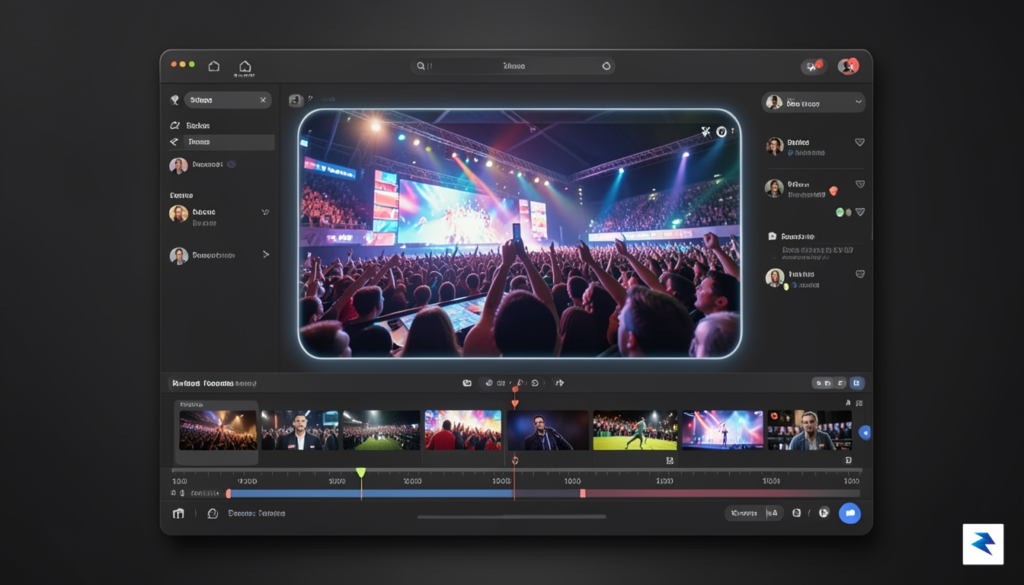
Task: Click the red badge on the second right-panel contact
Action: coord(833,191)
